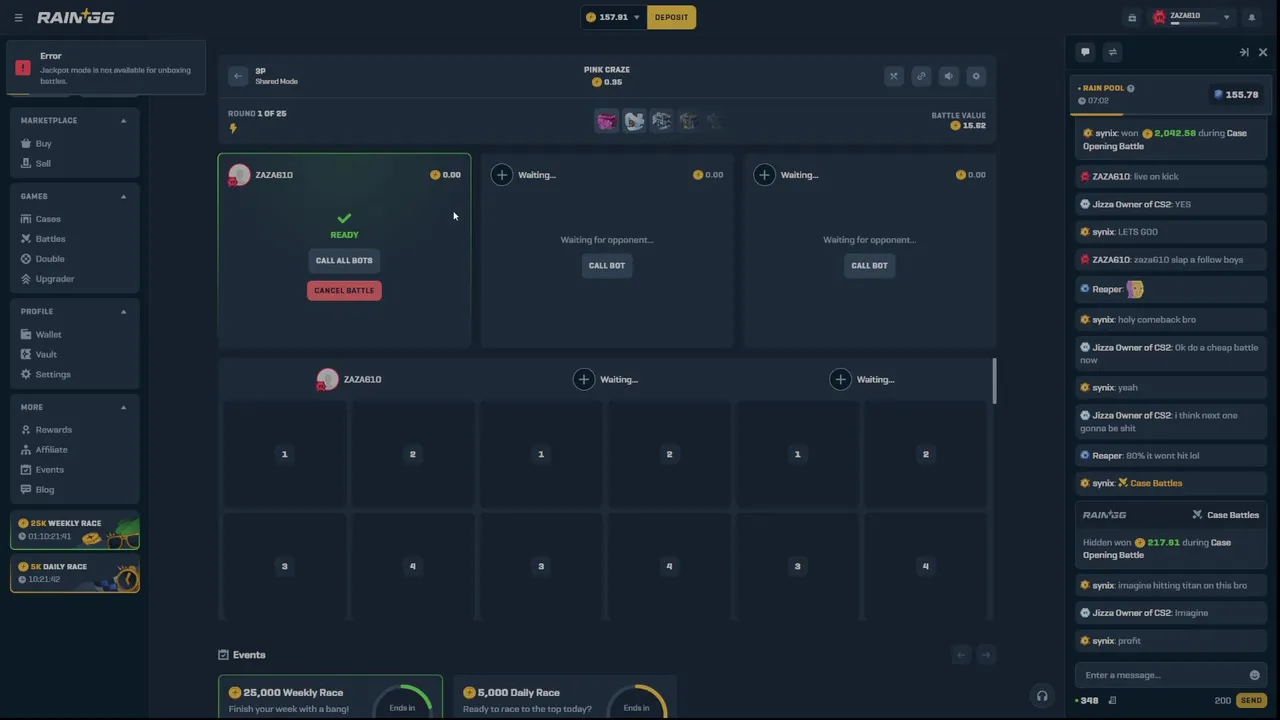The height and width of the screenshot is (720, 1280).
Task: Click the crossed-swords battle icon in header
Action: pos(894,76)
